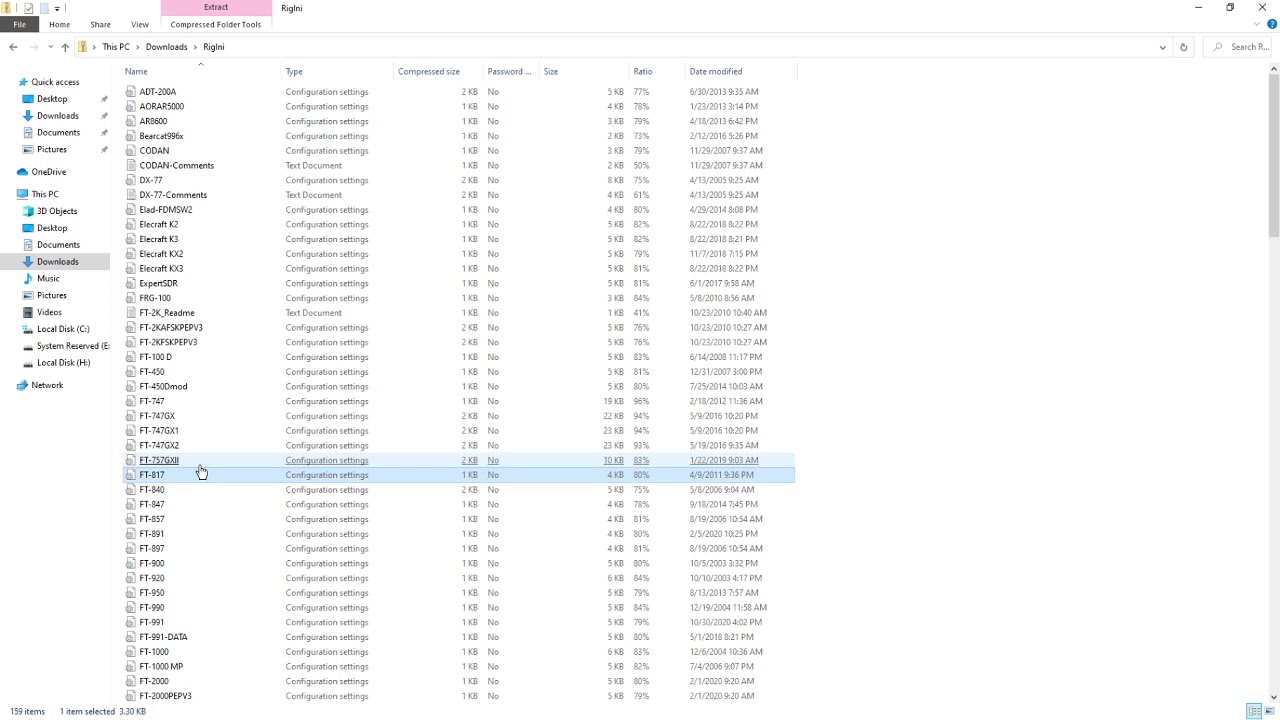The height and width of the screenshot is (720, 1280).
Task: Open the File menu
Action: point(19,24)
